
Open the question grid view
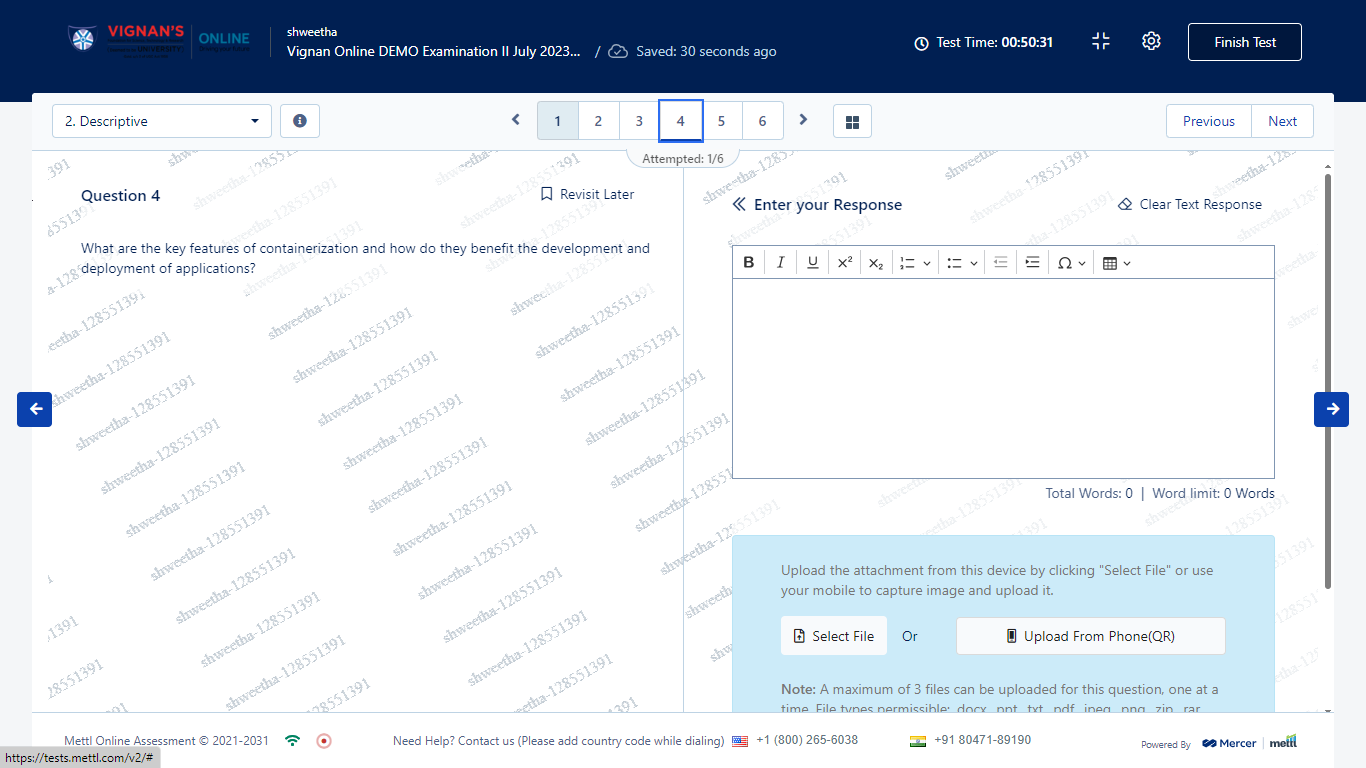852,121
